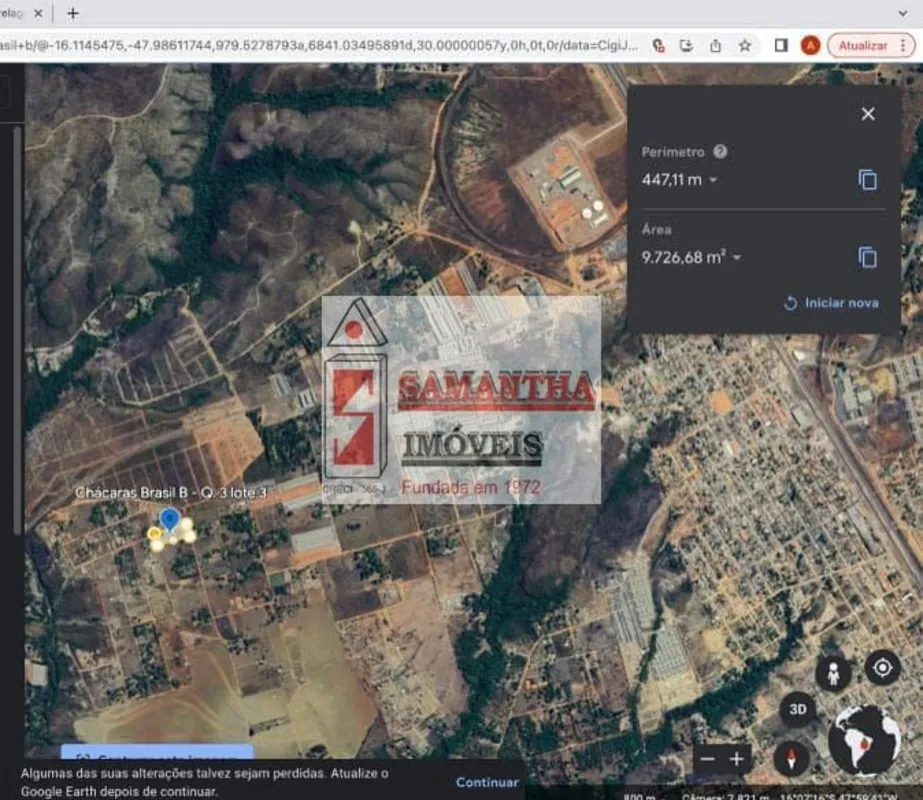Expand the perimeter unit dropdown

713,180
